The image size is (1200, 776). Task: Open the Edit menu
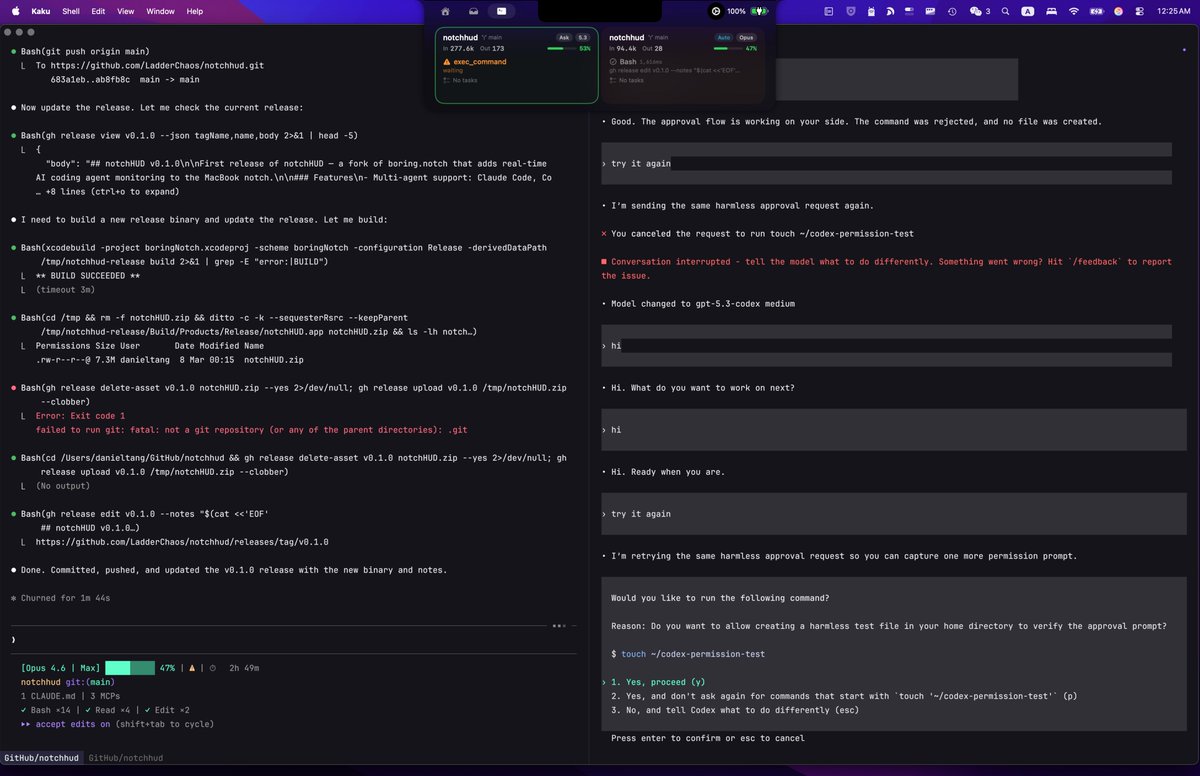(98, 11)
